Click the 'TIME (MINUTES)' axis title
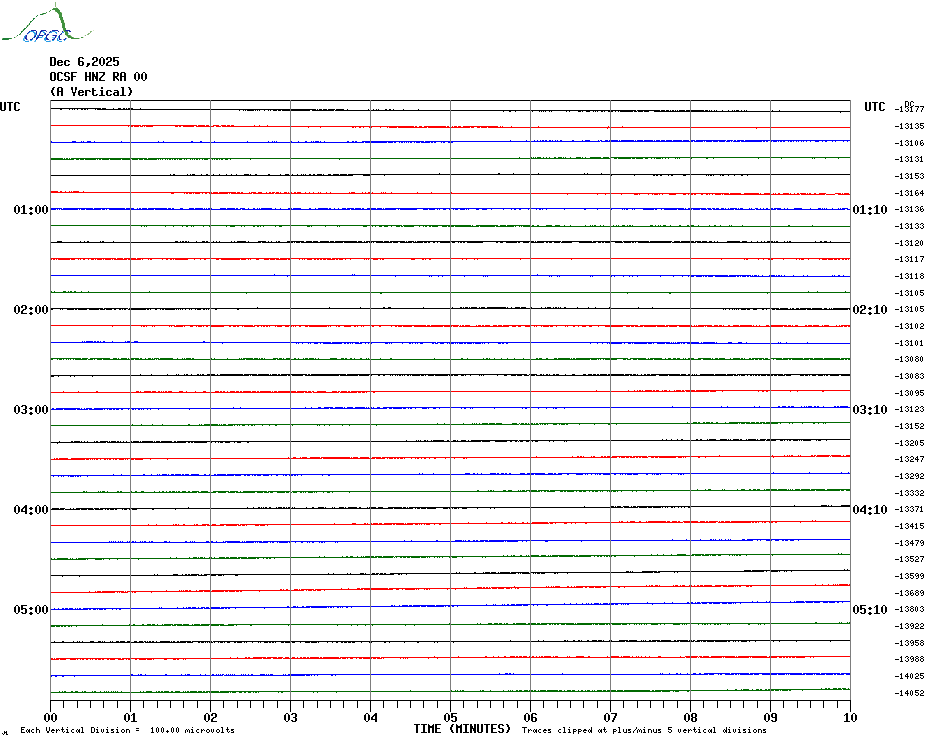Viewport: 930px width, 744px height. pos(462,729)
